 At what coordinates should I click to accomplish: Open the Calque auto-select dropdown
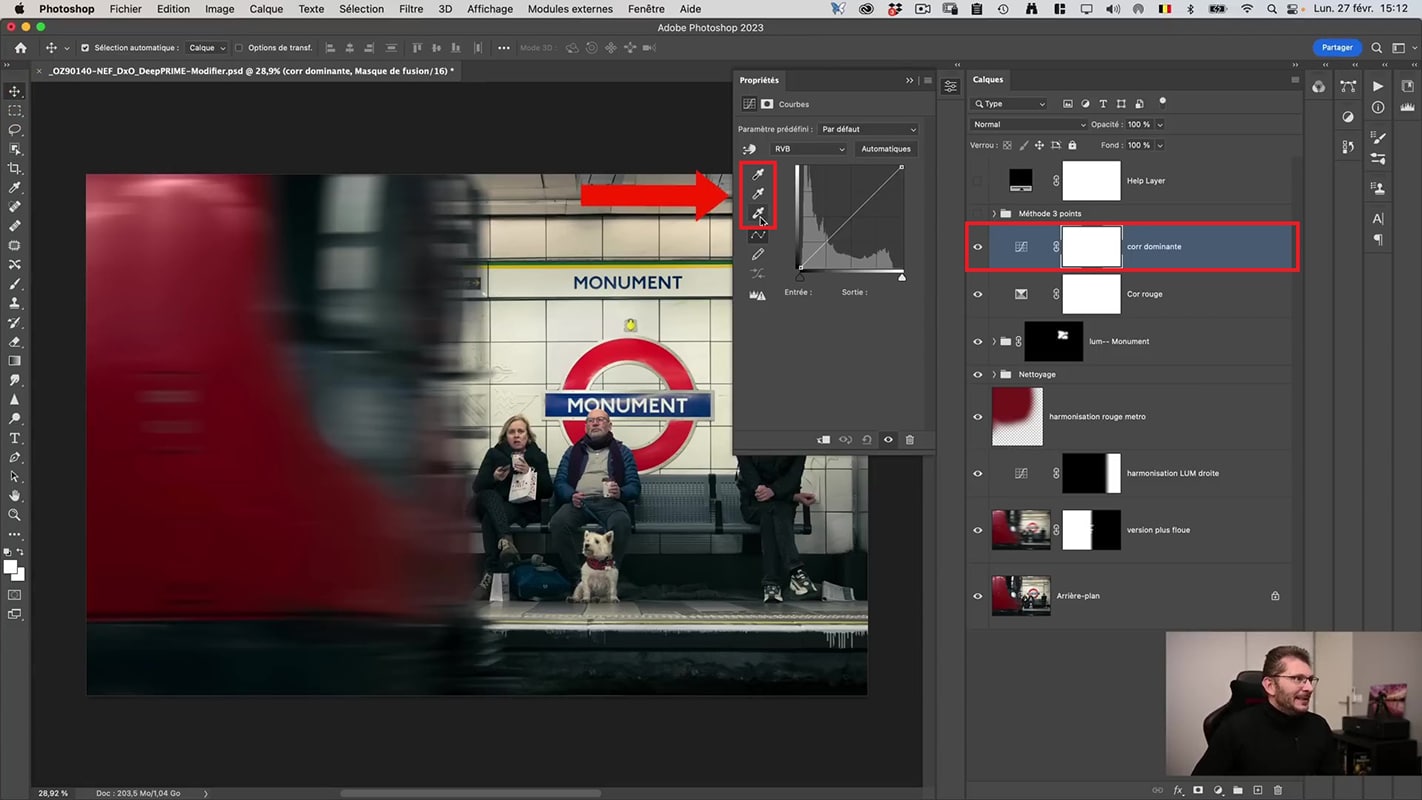pyautogui.click(x=207, y=48)
